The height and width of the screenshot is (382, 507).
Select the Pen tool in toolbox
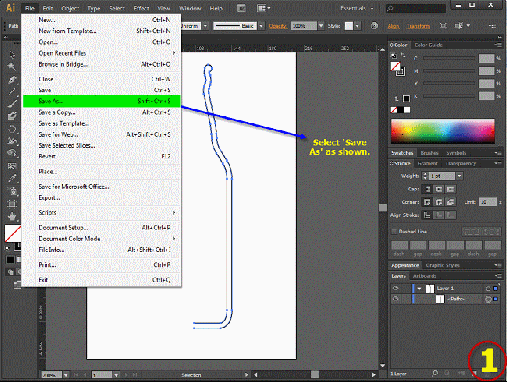pos(12,79)
